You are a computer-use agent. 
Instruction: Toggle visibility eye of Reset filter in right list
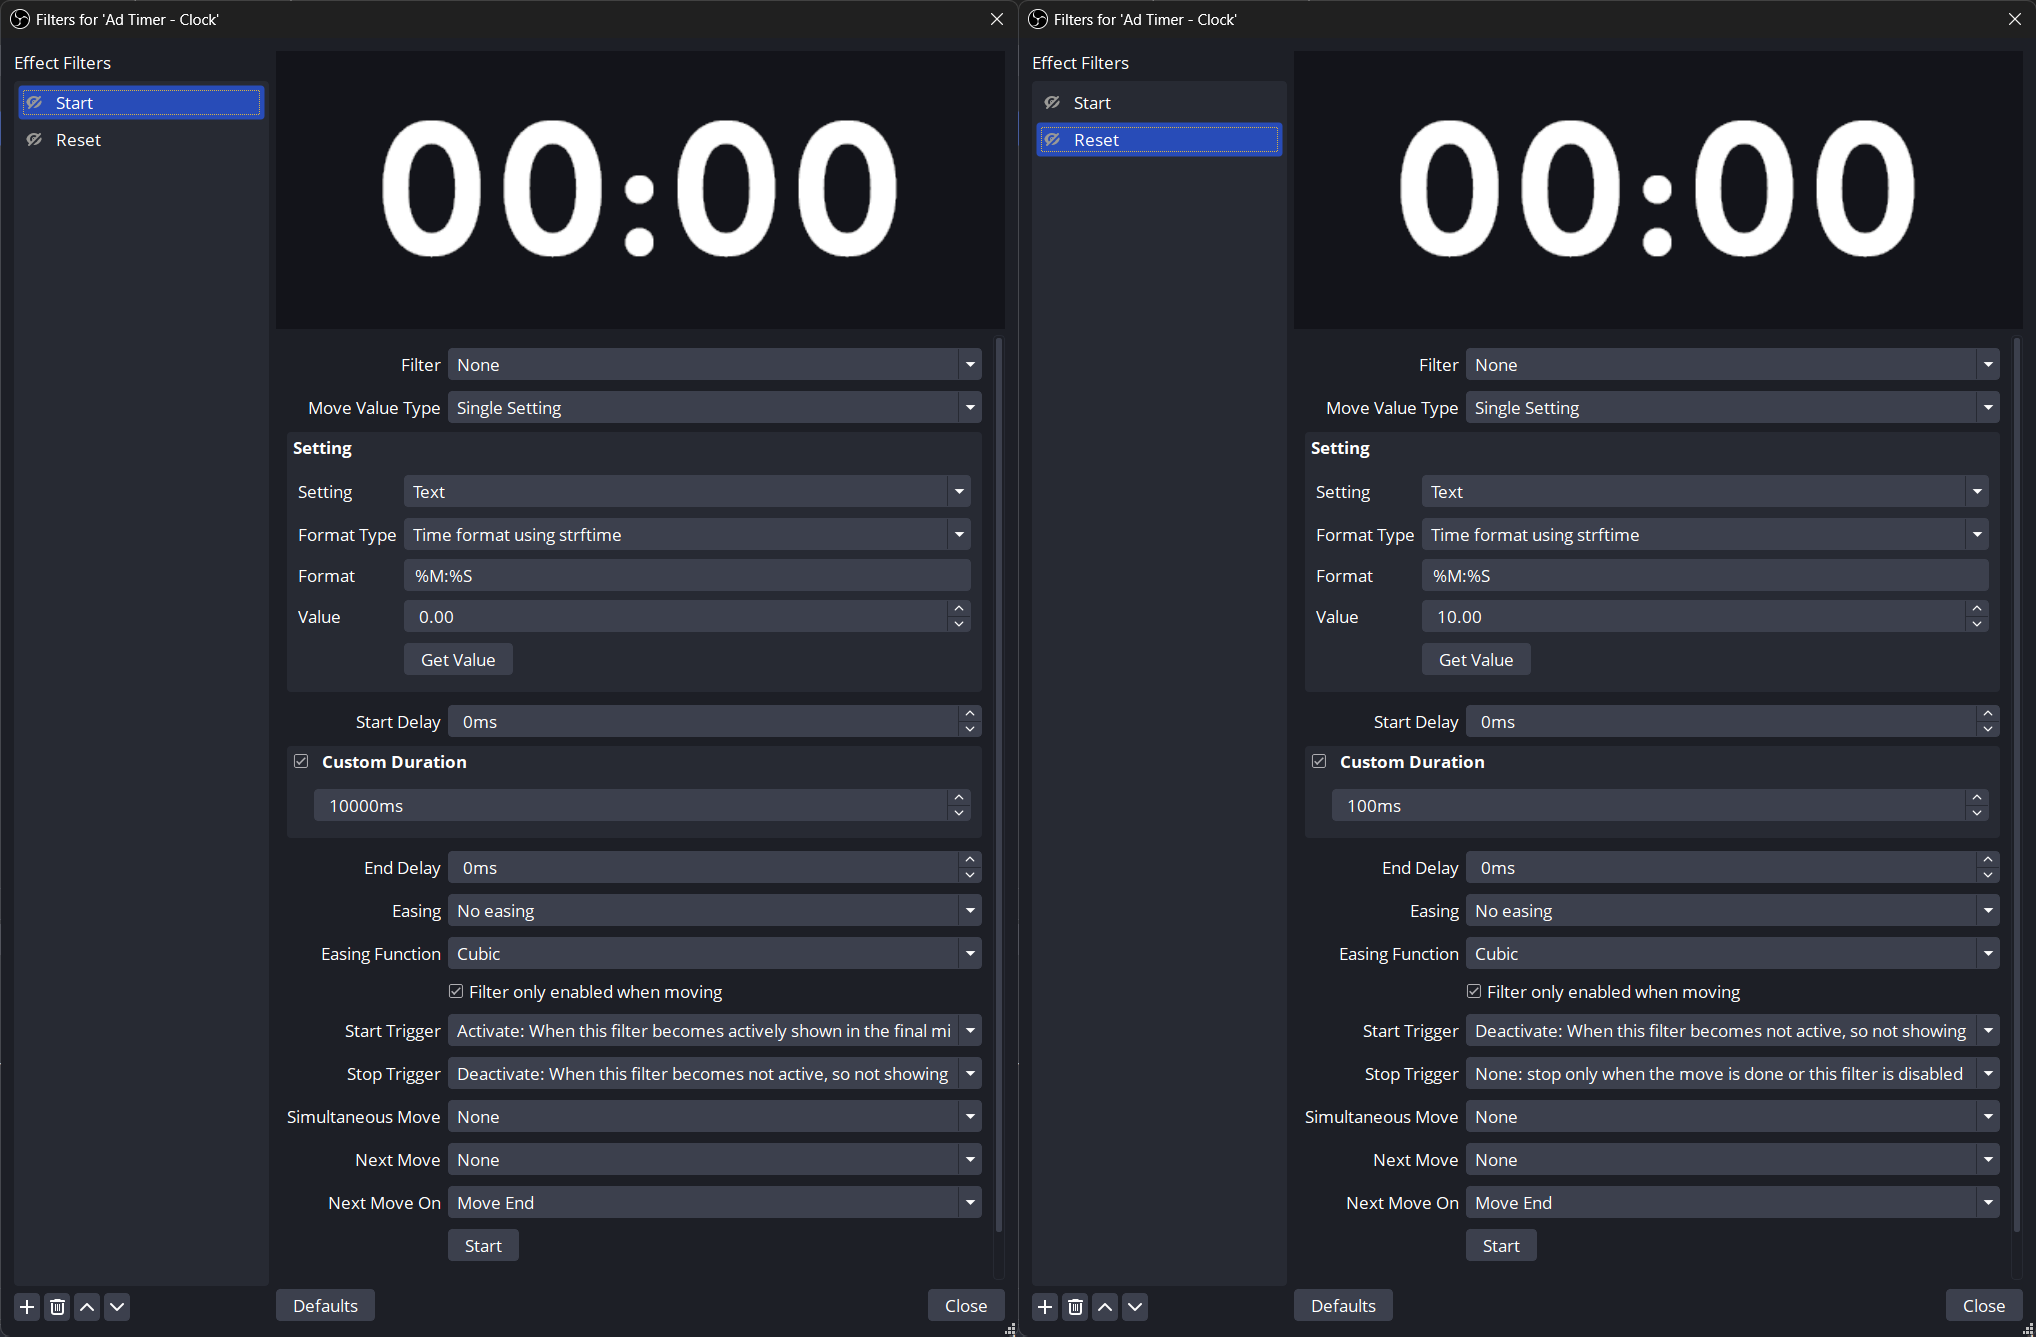[1053, 140]
